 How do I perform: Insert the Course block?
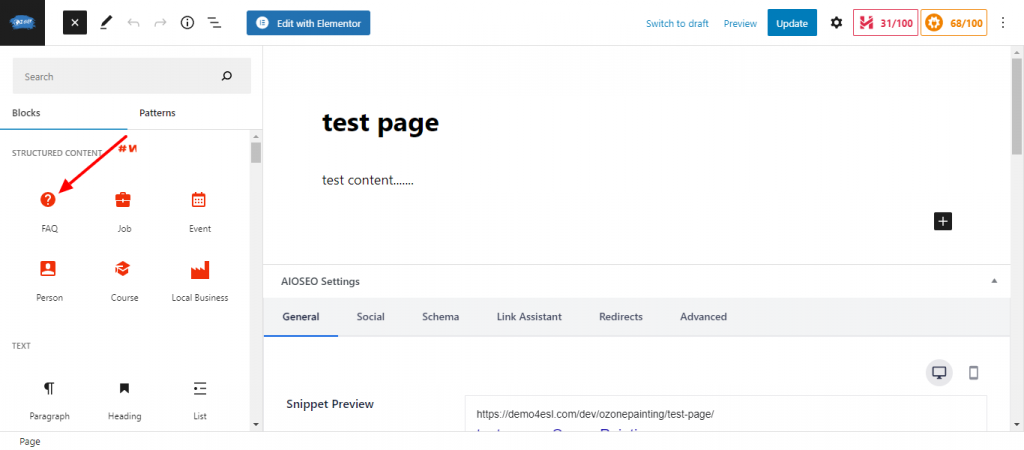click(x=124, y=280)
